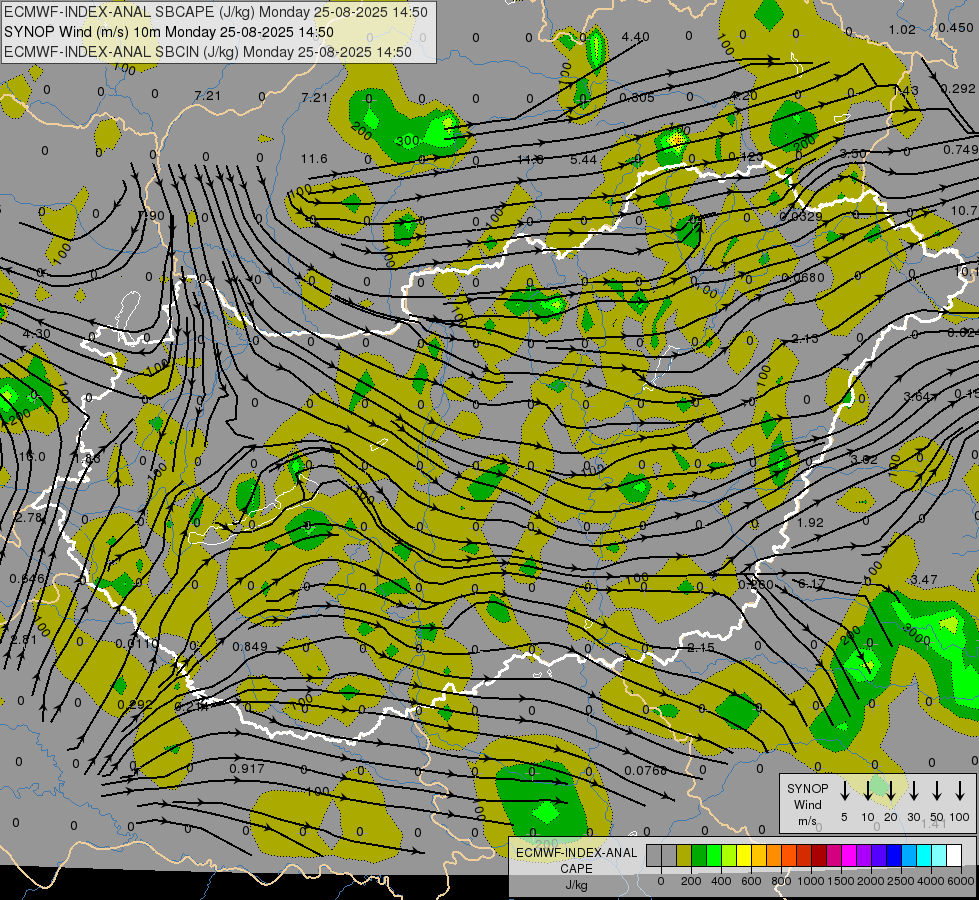Viewport: 979px width, 900px height.
Task: Click the 10 m/s wind arrow symbol
Action: coord(868,791)
